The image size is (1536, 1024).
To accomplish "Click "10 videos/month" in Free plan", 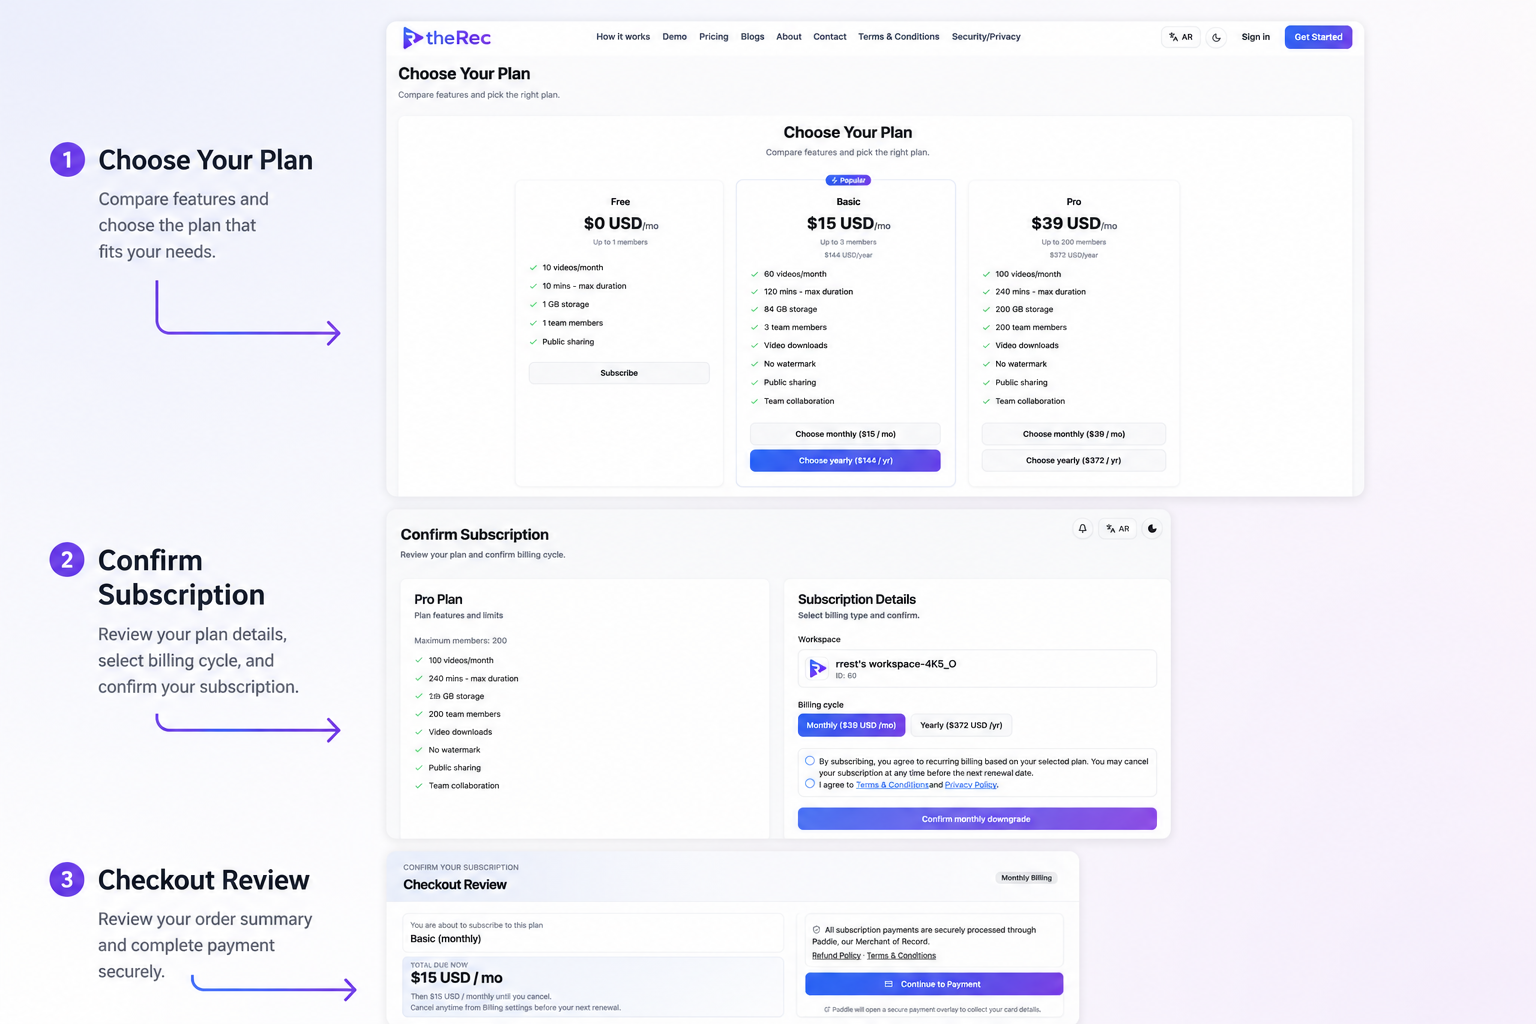I will (x=573, y=268).
